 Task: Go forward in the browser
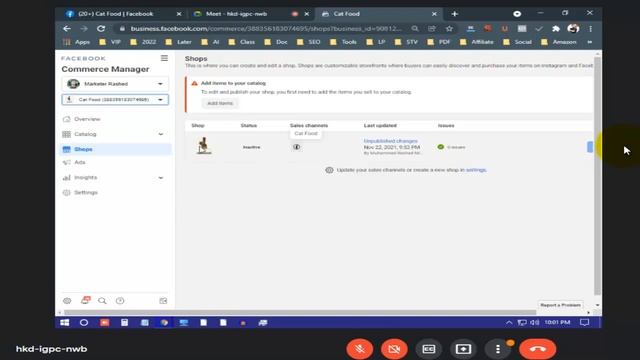point(84,29)
